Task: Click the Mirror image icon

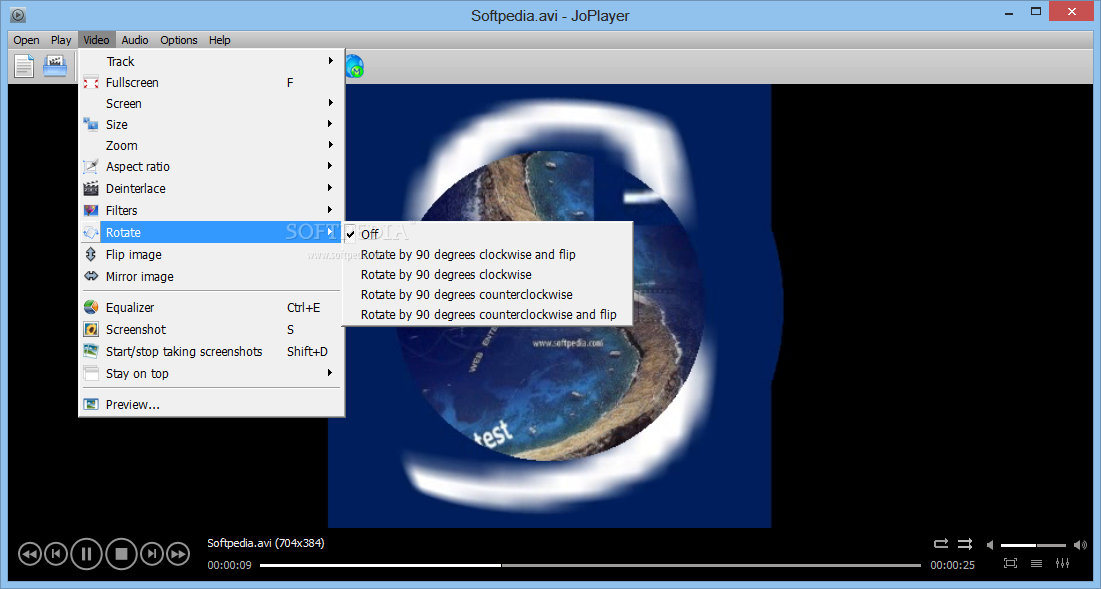Action: 91,276
